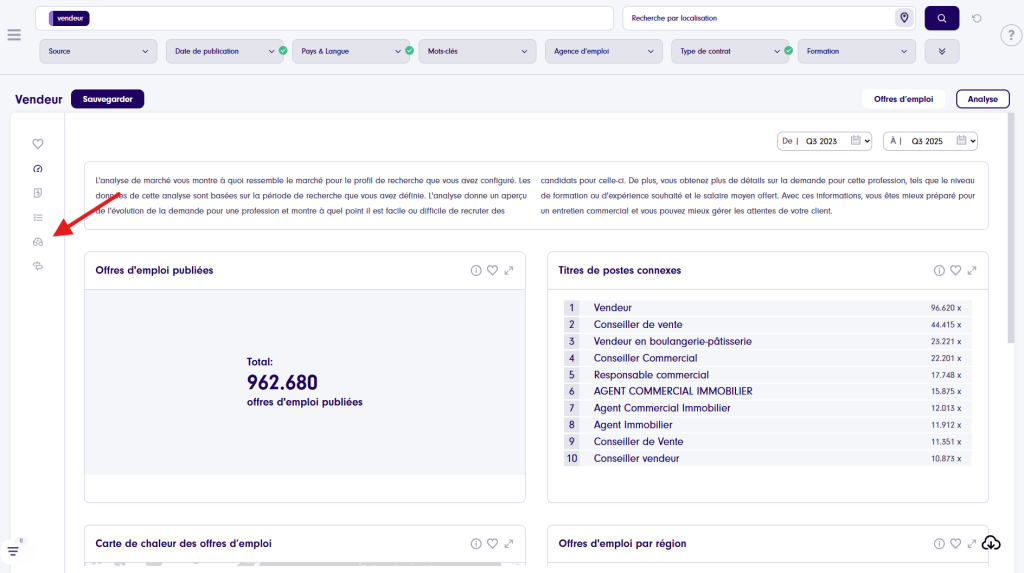Screen dimensions: 1024x573
Task: Click the Recherche par localisation field
Action: coord(757,18)
